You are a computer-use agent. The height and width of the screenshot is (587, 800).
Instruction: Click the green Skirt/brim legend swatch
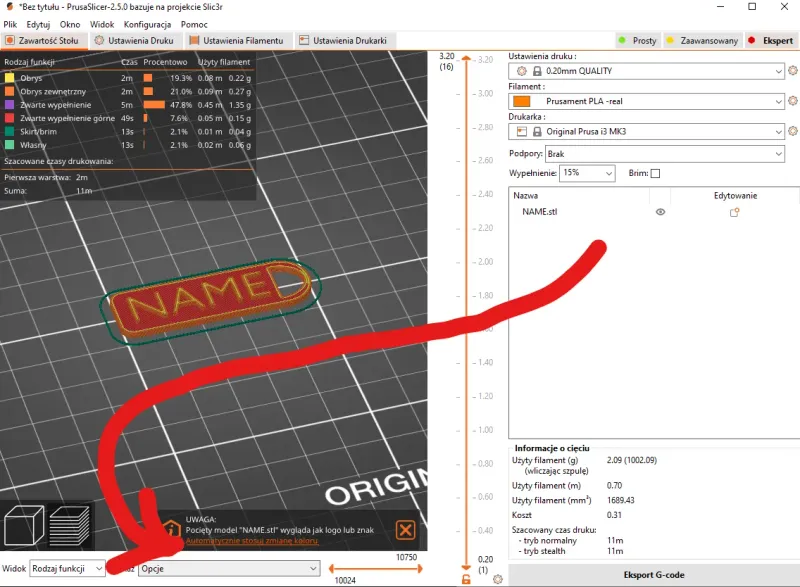point(10,131)
